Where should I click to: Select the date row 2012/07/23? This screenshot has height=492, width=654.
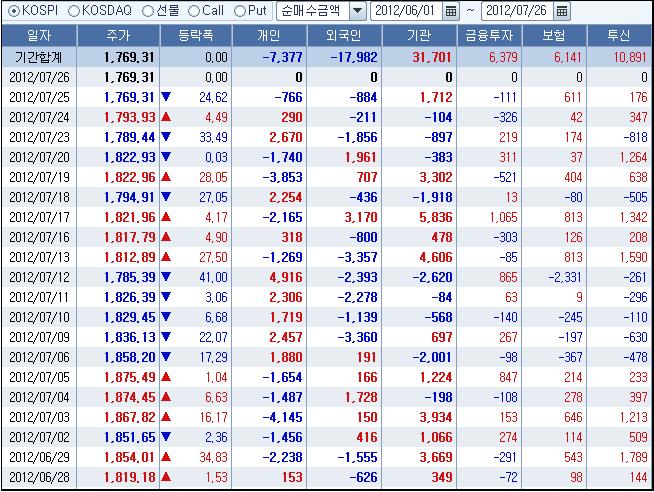click(39, 137)
